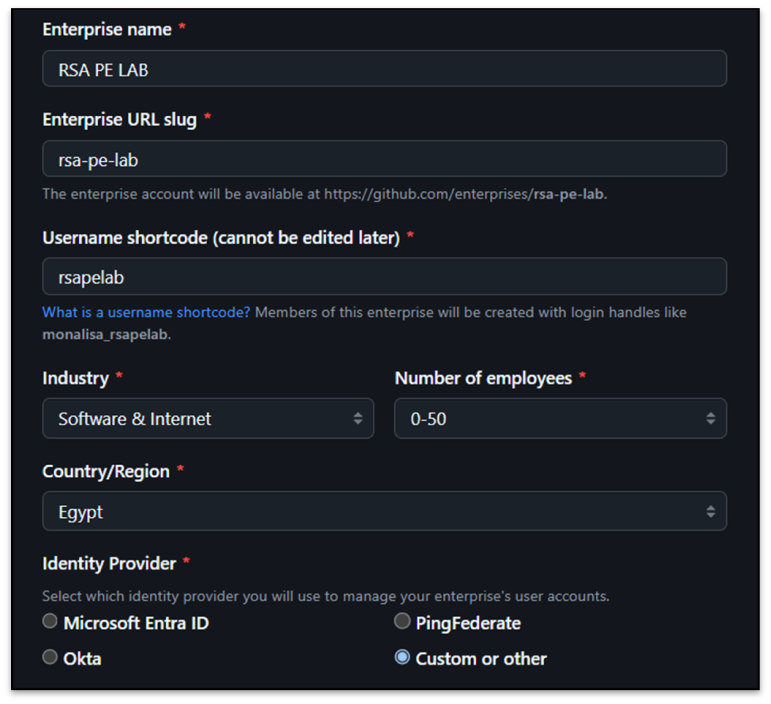This screenshot has height=704, width=771.
Task: Choose Okta as identity provider
Action: [x=50, y=657]
